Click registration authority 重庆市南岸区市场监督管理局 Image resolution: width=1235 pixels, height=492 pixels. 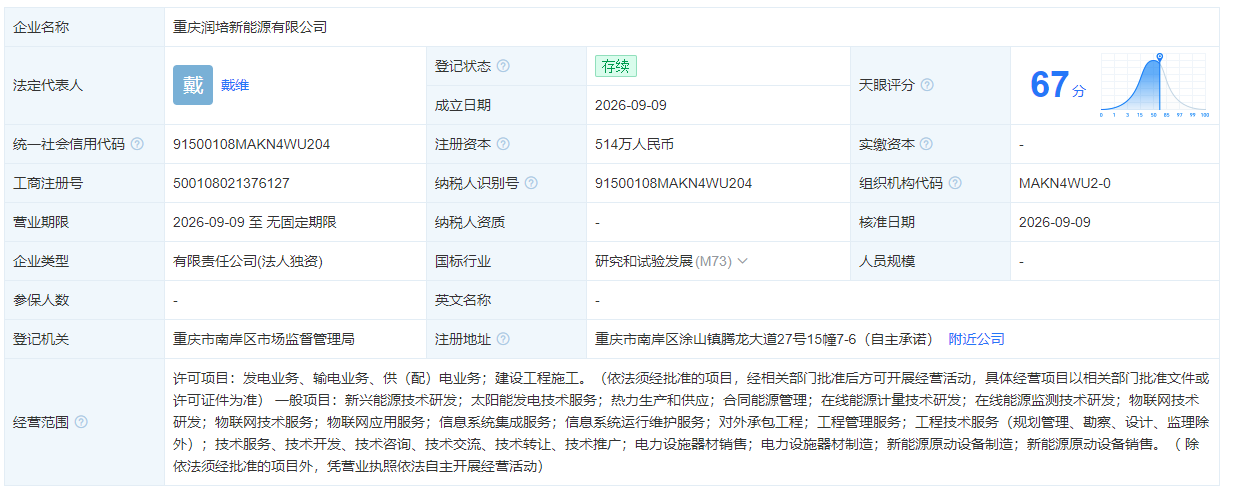(x=264, y=339)
